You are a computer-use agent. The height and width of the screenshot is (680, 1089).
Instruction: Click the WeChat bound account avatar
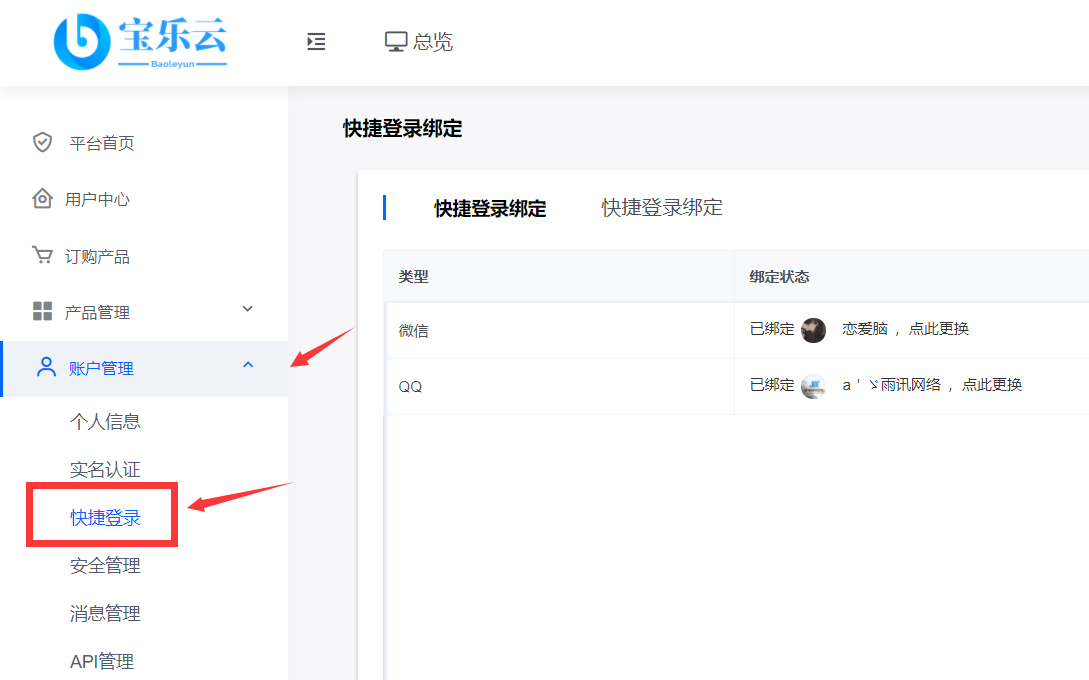(x=814, y=330)
